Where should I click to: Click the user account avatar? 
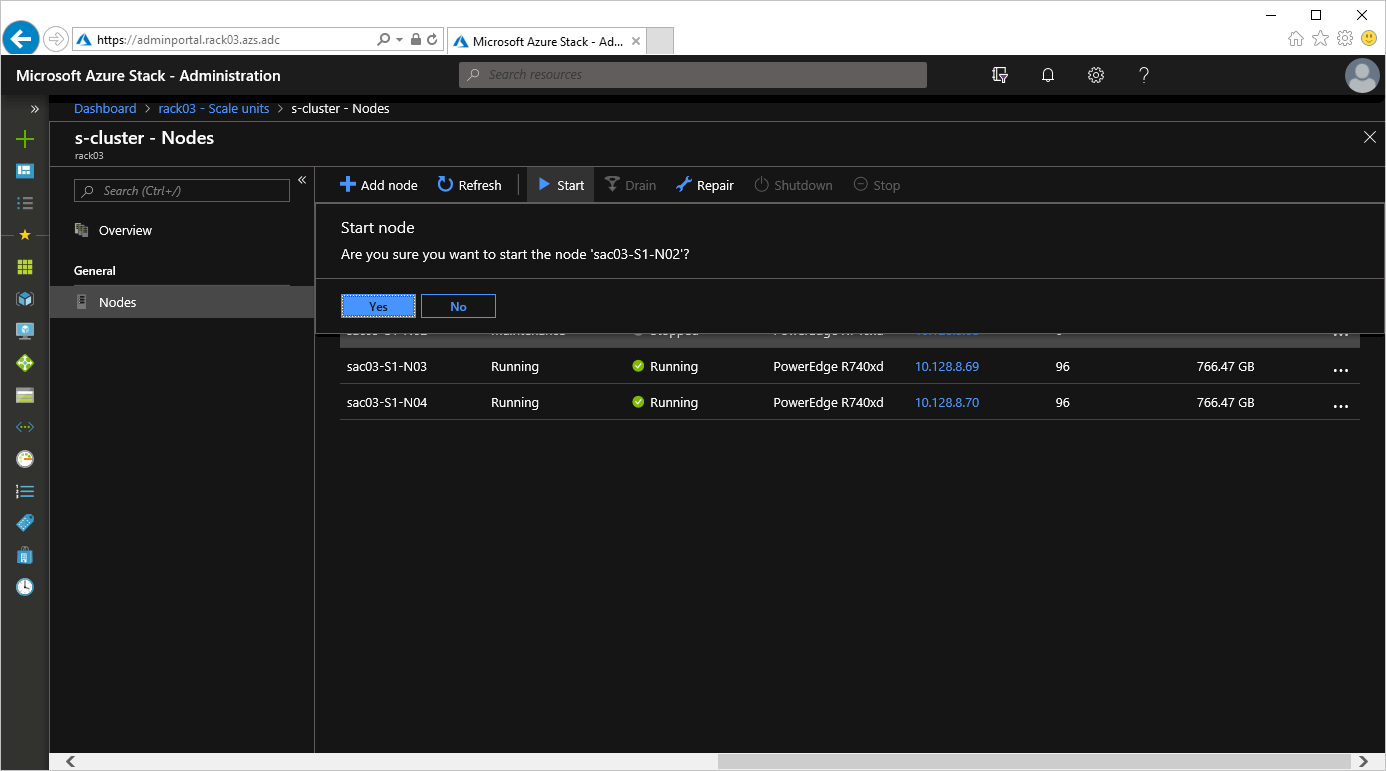[1362, 76]
